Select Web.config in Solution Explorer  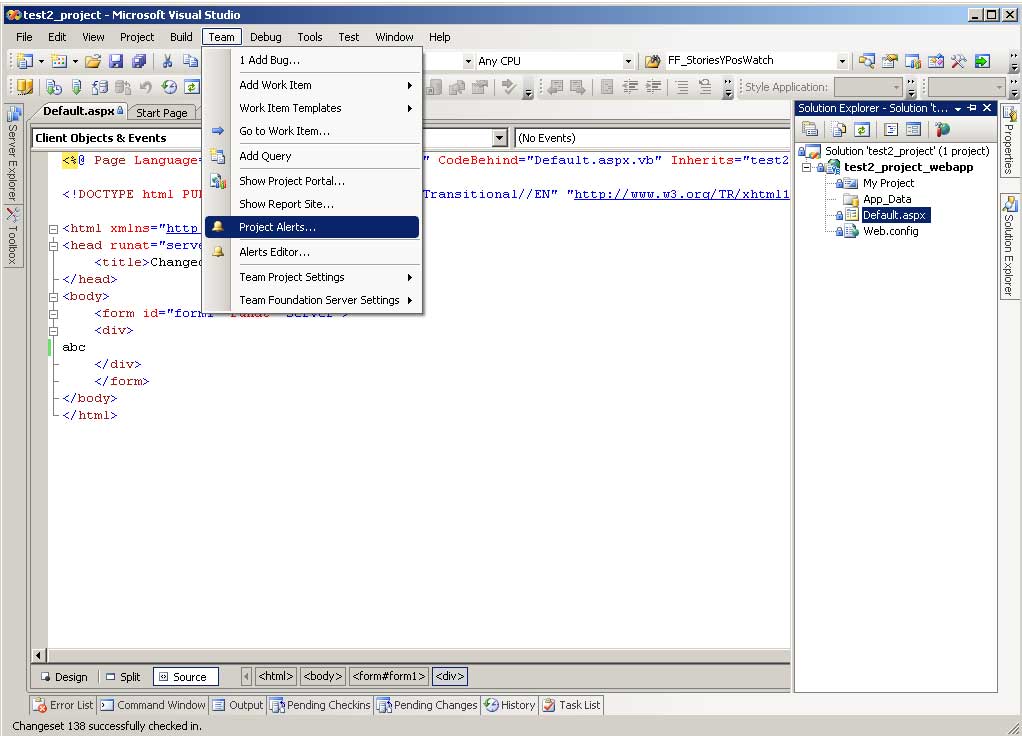pos(890,231)
